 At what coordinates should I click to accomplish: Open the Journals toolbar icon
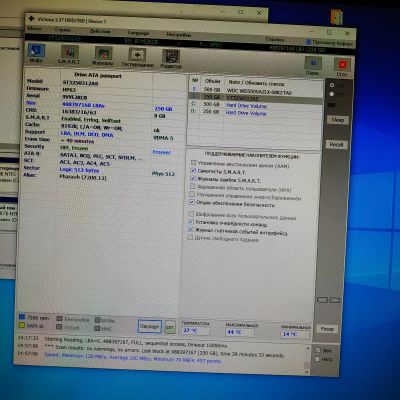click(103, 56)
